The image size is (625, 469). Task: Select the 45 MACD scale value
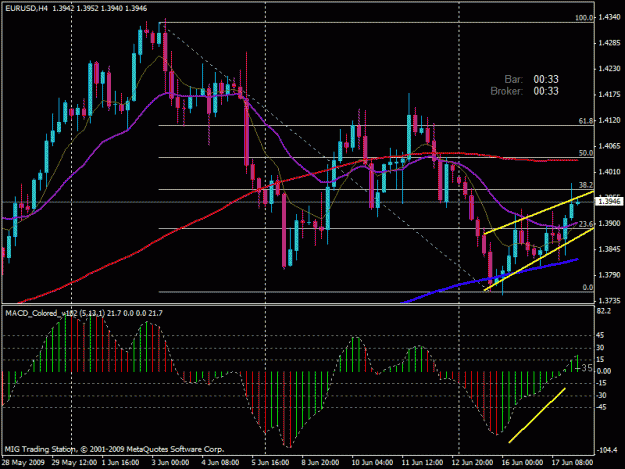pos(600,336)
